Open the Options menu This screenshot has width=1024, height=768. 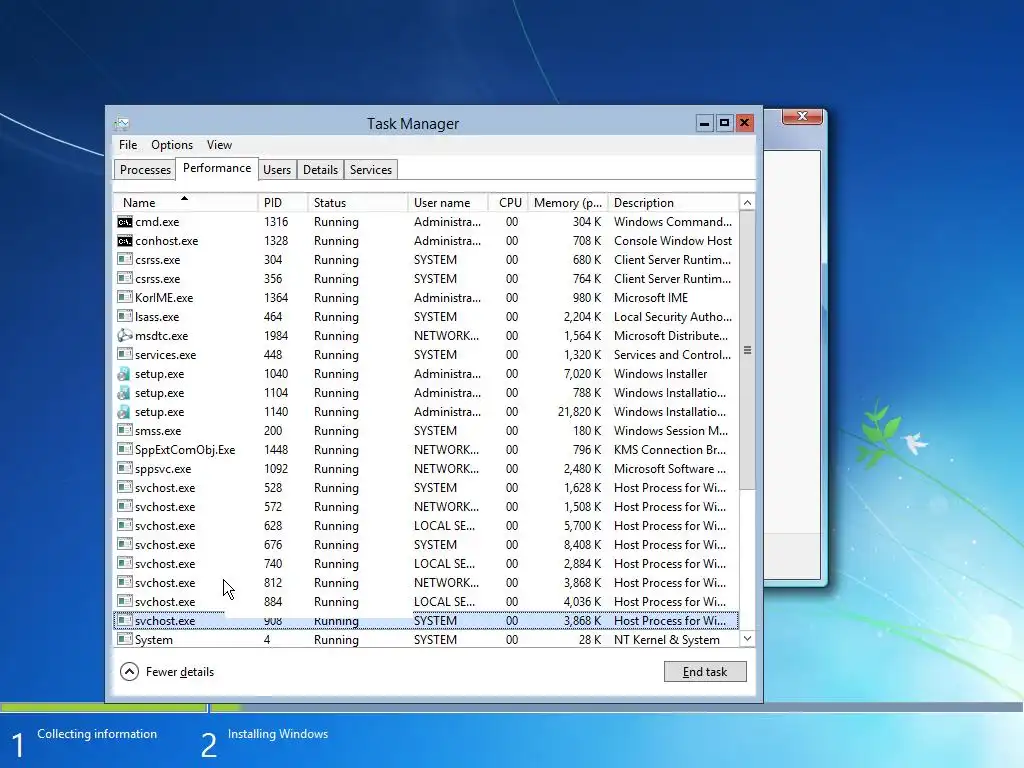pyautogui.click(x=172, y=145)
